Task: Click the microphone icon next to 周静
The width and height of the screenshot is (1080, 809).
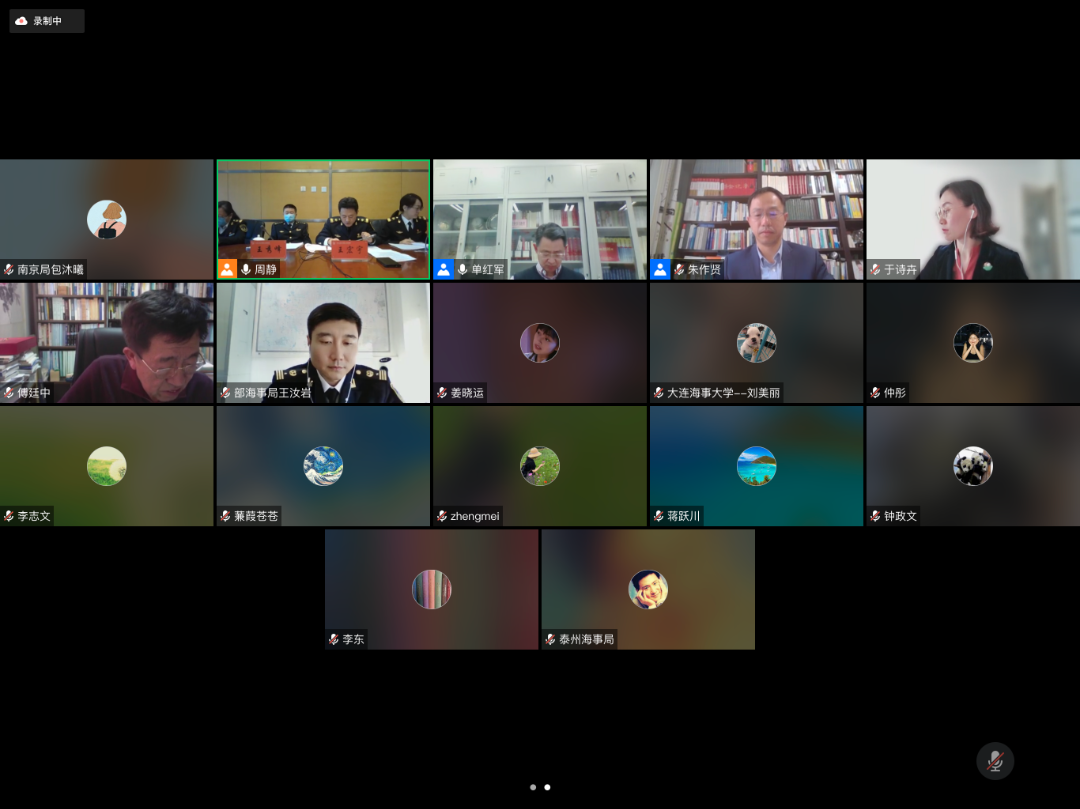Action: coord(246,269)
